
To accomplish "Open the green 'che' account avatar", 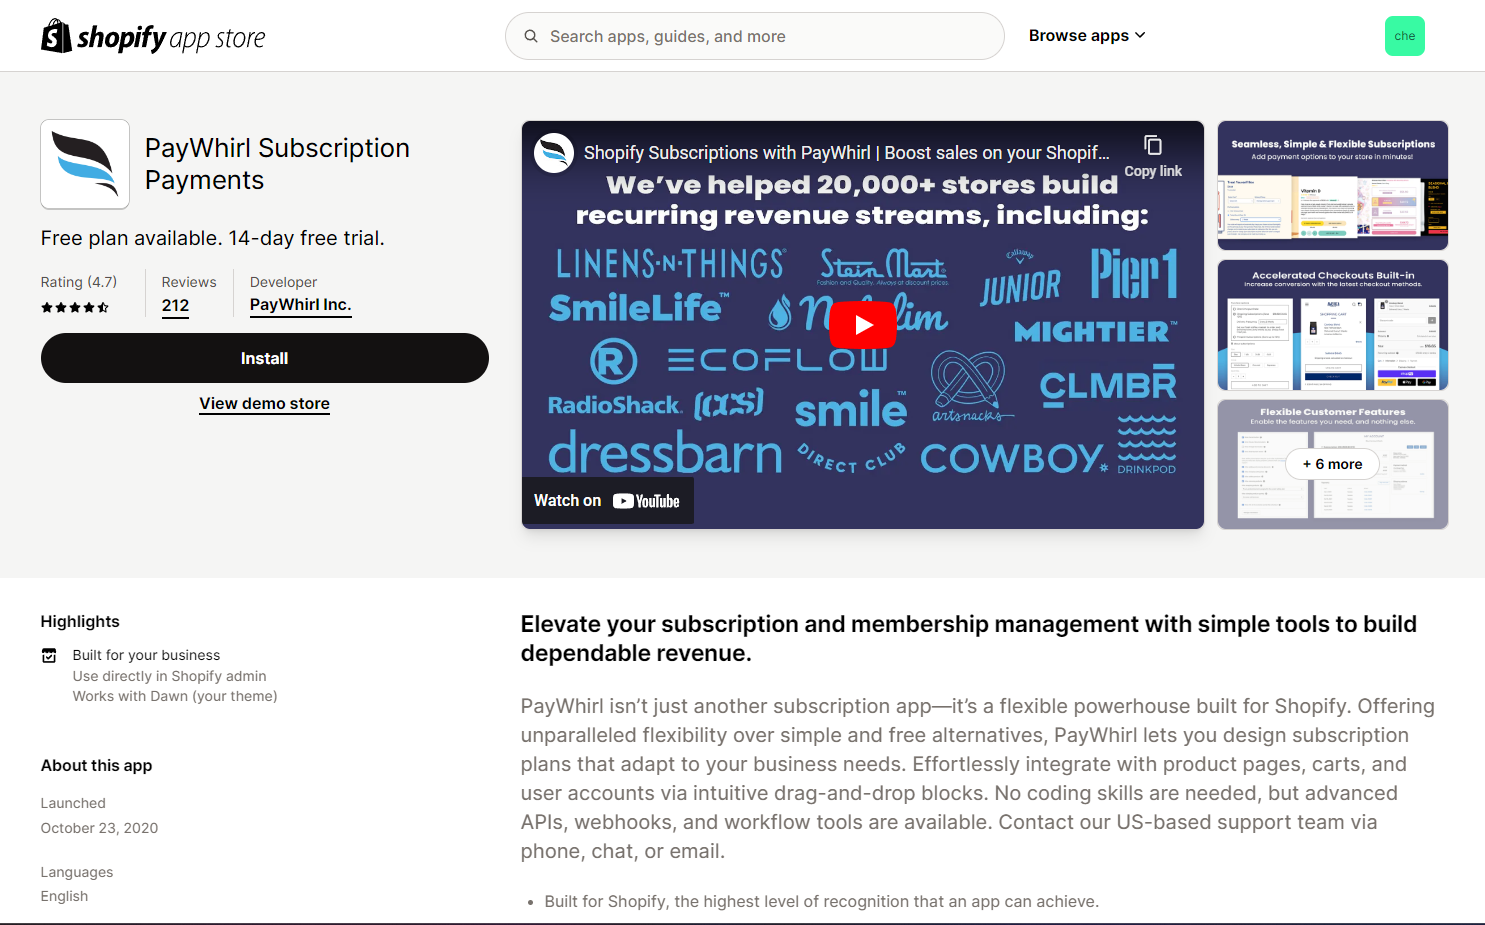I will click(x=1405, y=36).
